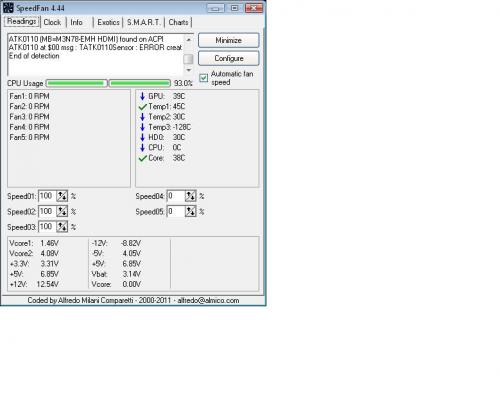
Task: Click the Speed01 value field
Action: pyautogui.click(x=47, y=196)
